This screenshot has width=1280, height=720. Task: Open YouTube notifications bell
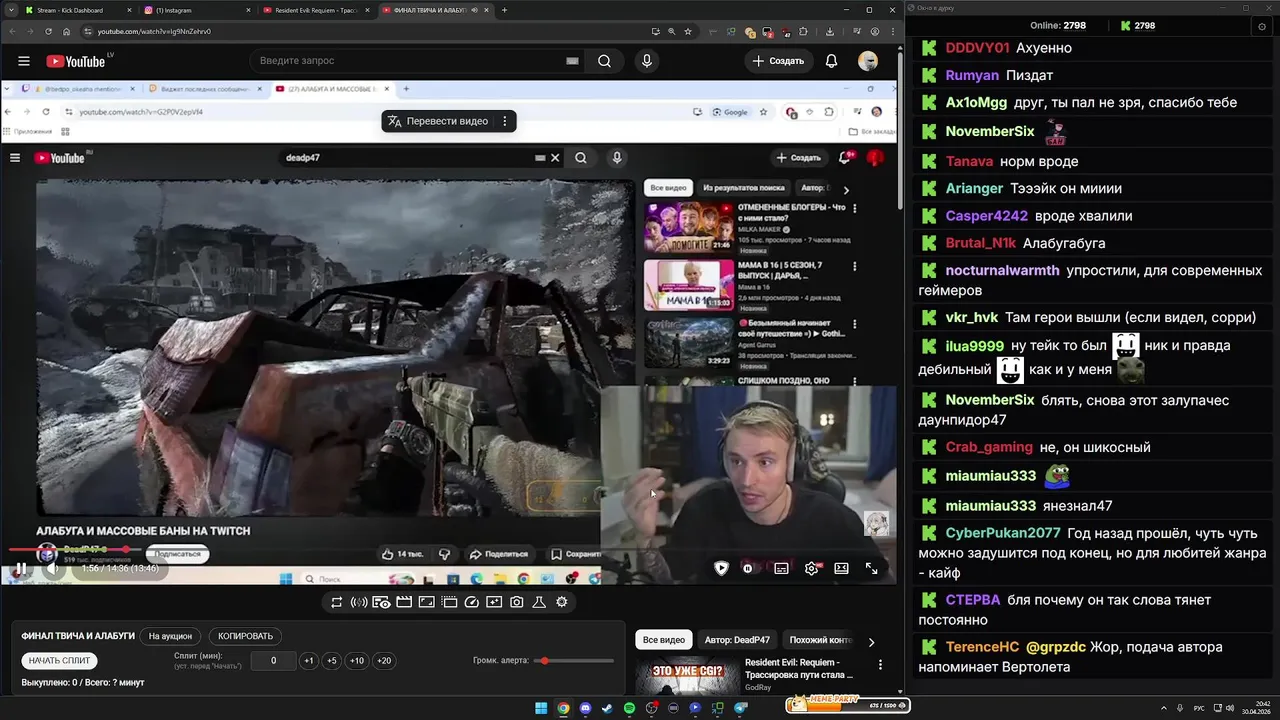831,61
